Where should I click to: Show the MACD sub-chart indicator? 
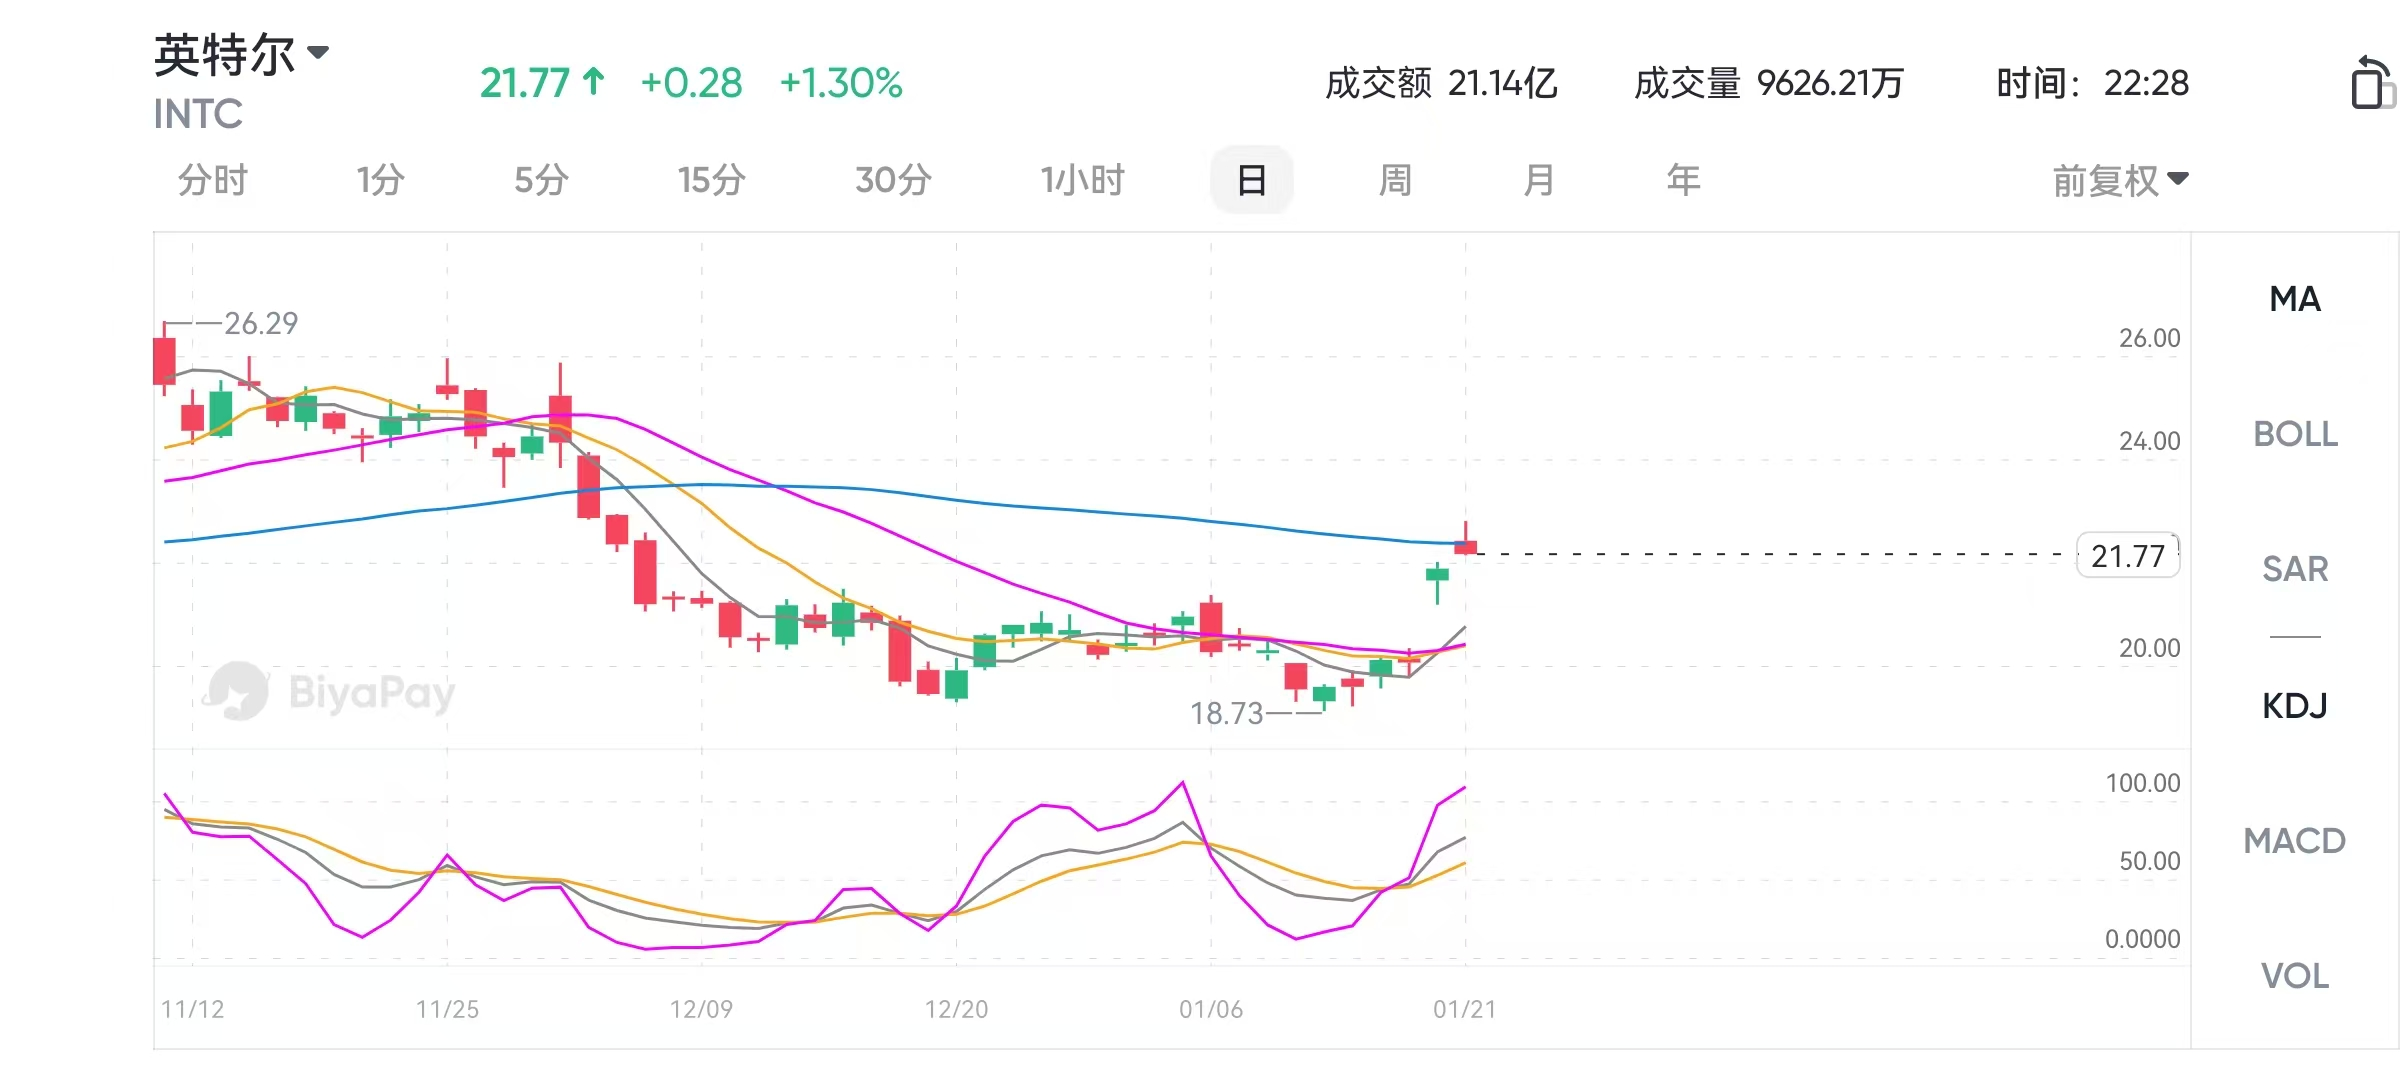pyautogui.click(x=2295, y=841)
